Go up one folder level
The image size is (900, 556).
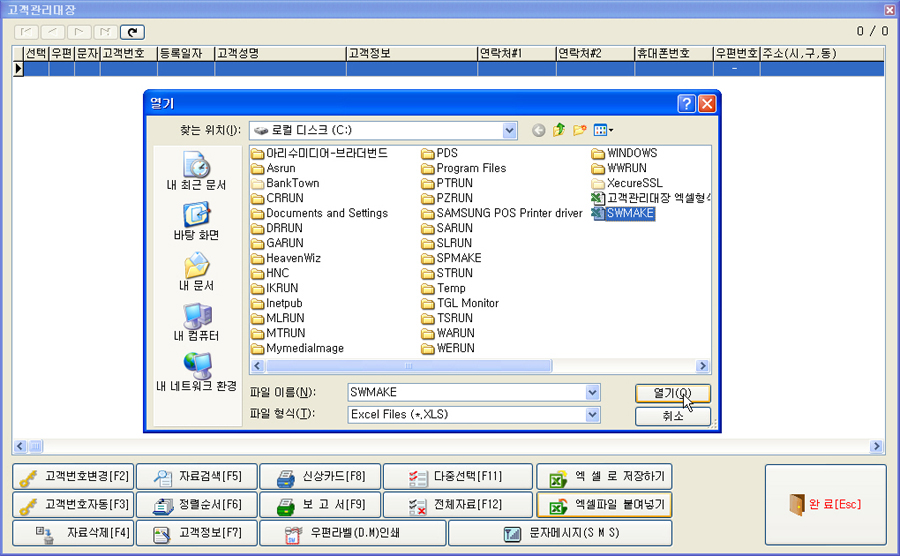(558, 130)
